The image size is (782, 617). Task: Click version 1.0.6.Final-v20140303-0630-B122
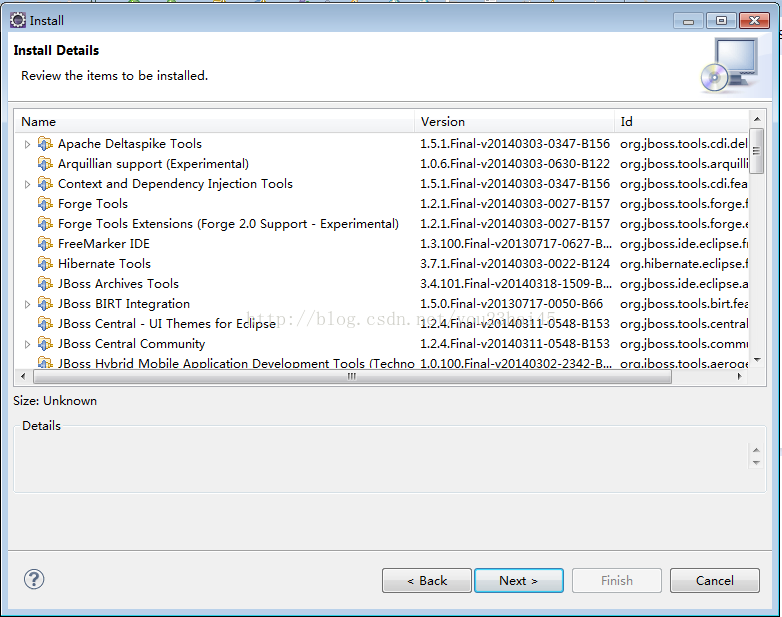(x=515, y=164)
